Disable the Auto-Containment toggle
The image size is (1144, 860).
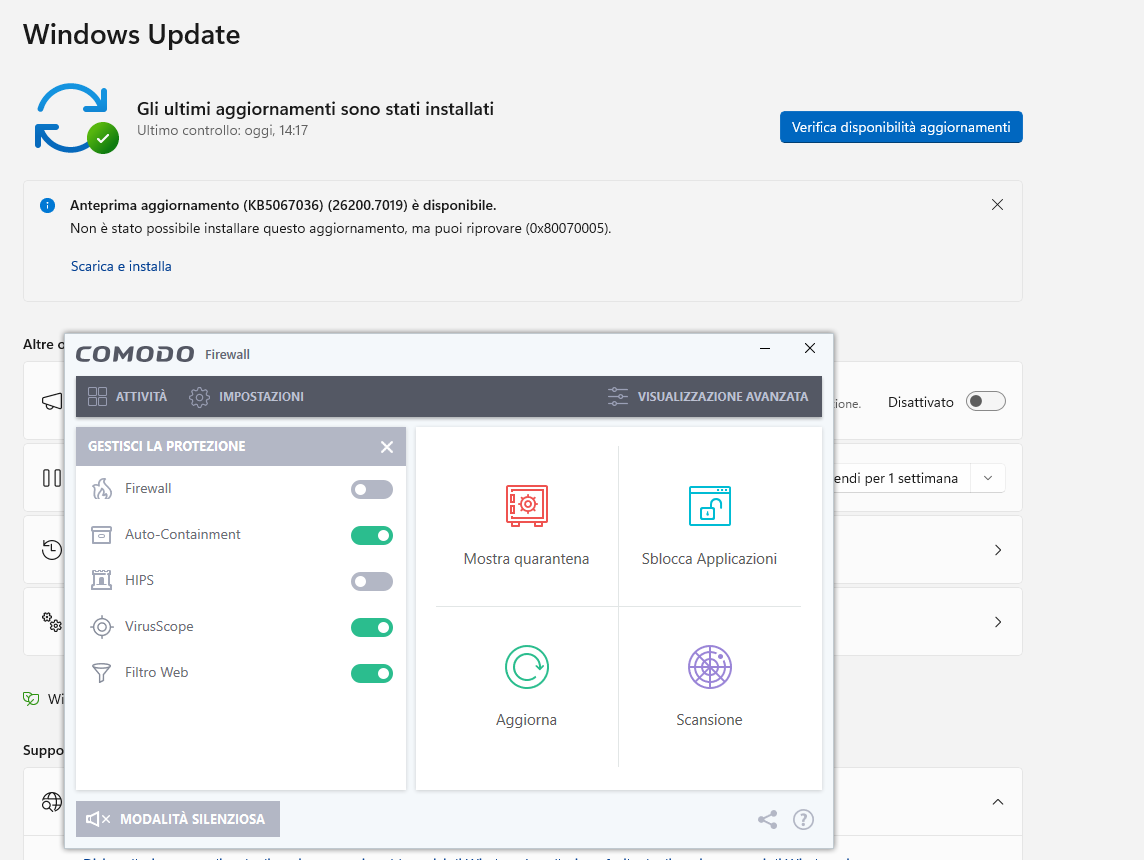pyautogui.click(x=372, y=536)
